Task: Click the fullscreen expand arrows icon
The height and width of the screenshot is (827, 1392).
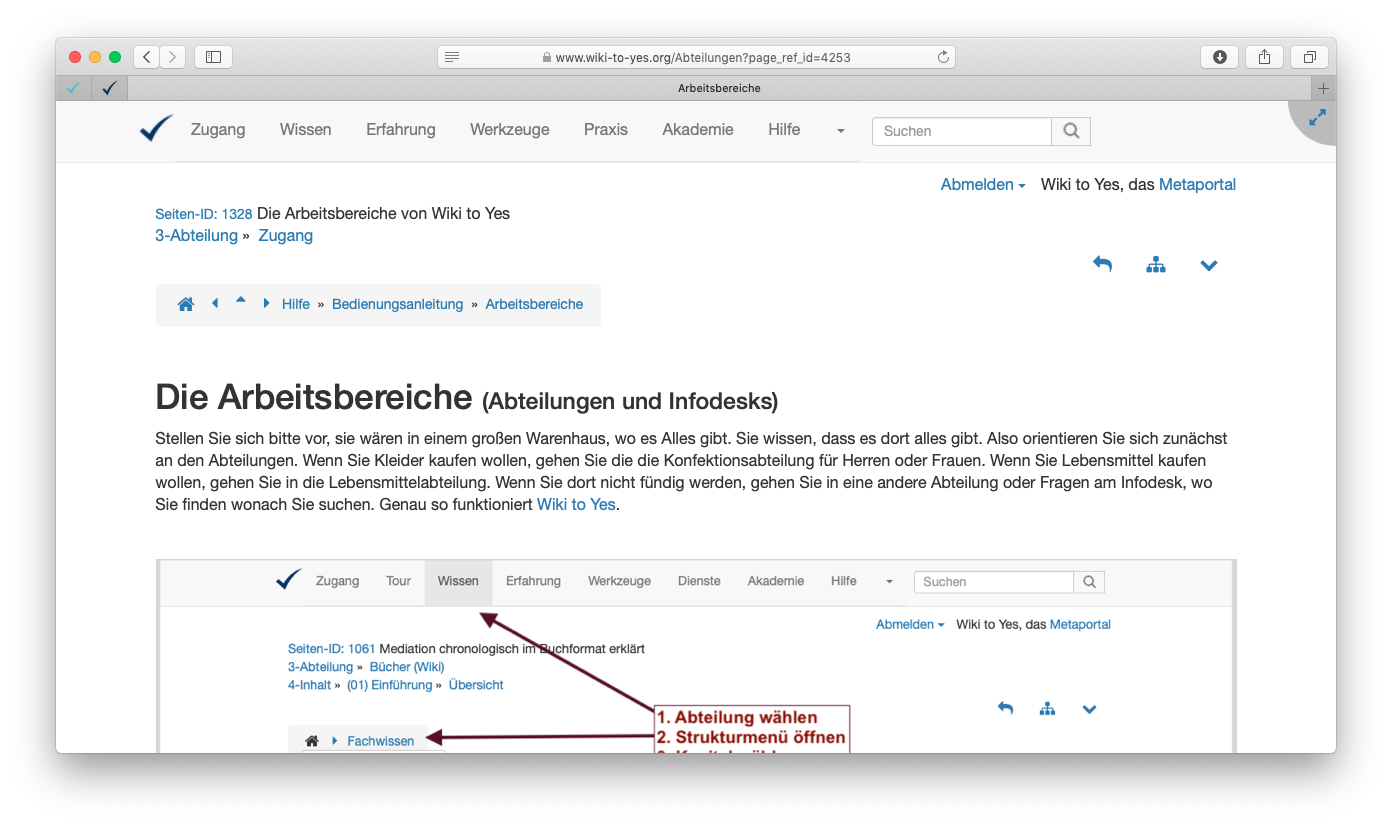Action: [x=1317, y=117]
